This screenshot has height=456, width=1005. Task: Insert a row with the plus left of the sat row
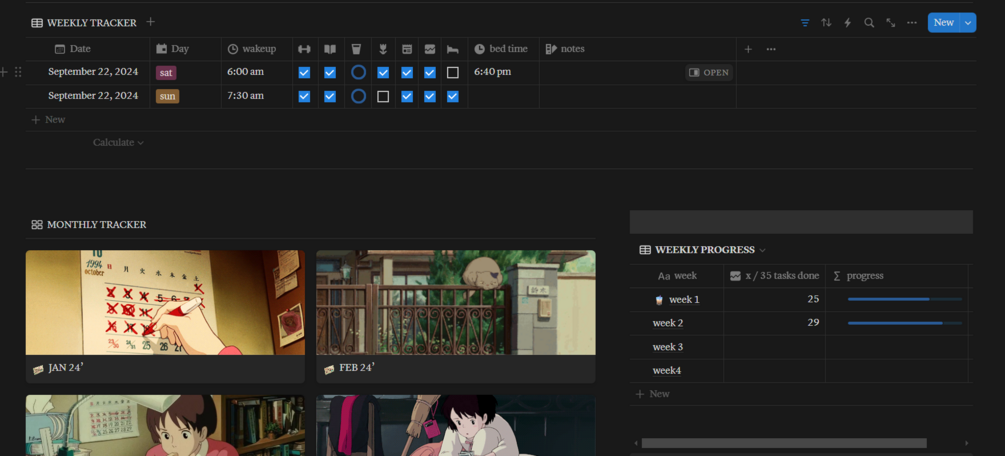[x=4, y=72]
